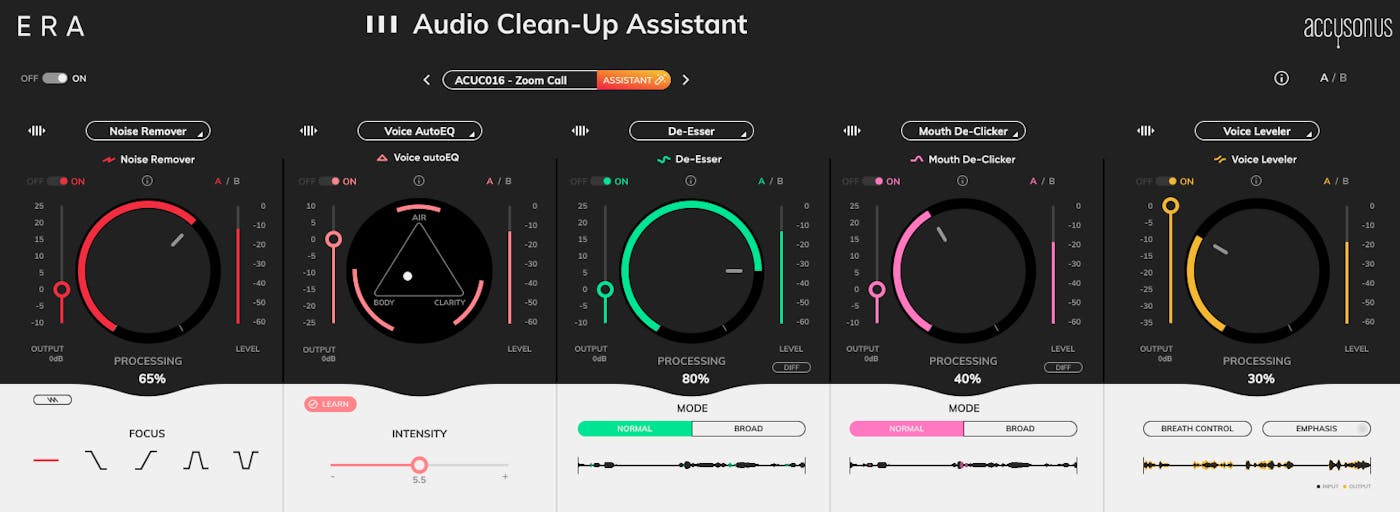Click the Voice Leveler waveform display
The image size is (1400, 512).
click(1257, 465)
